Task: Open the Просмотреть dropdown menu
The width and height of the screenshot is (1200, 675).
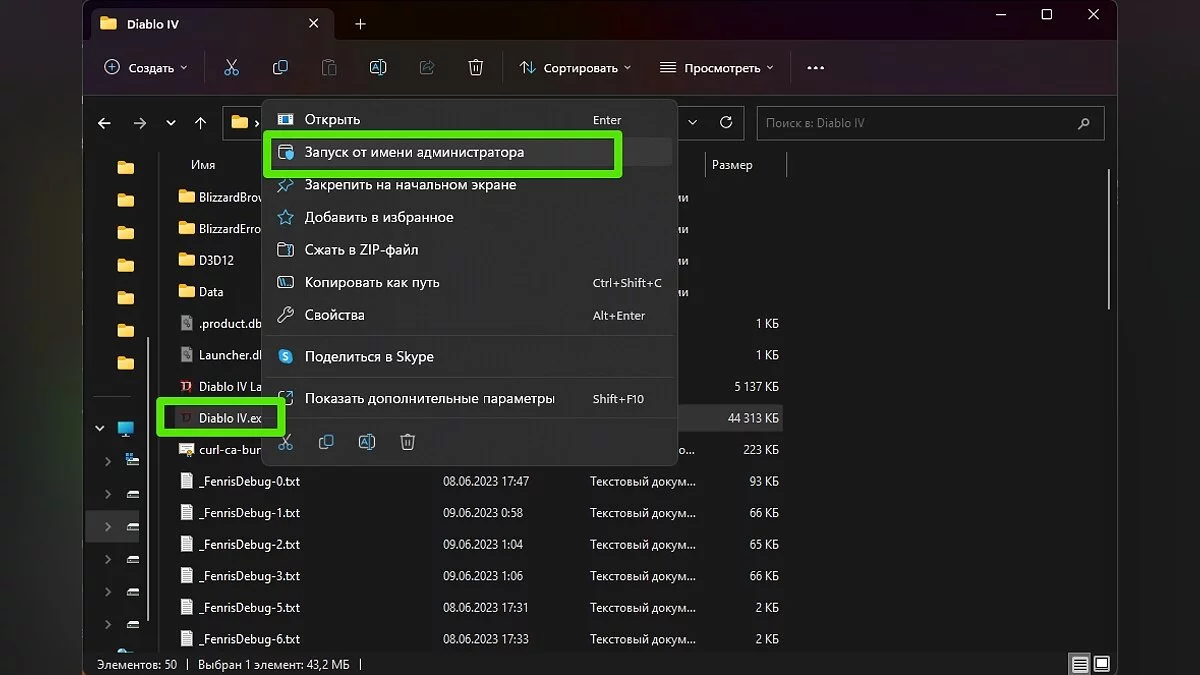Action: click(x=717, y=68)
